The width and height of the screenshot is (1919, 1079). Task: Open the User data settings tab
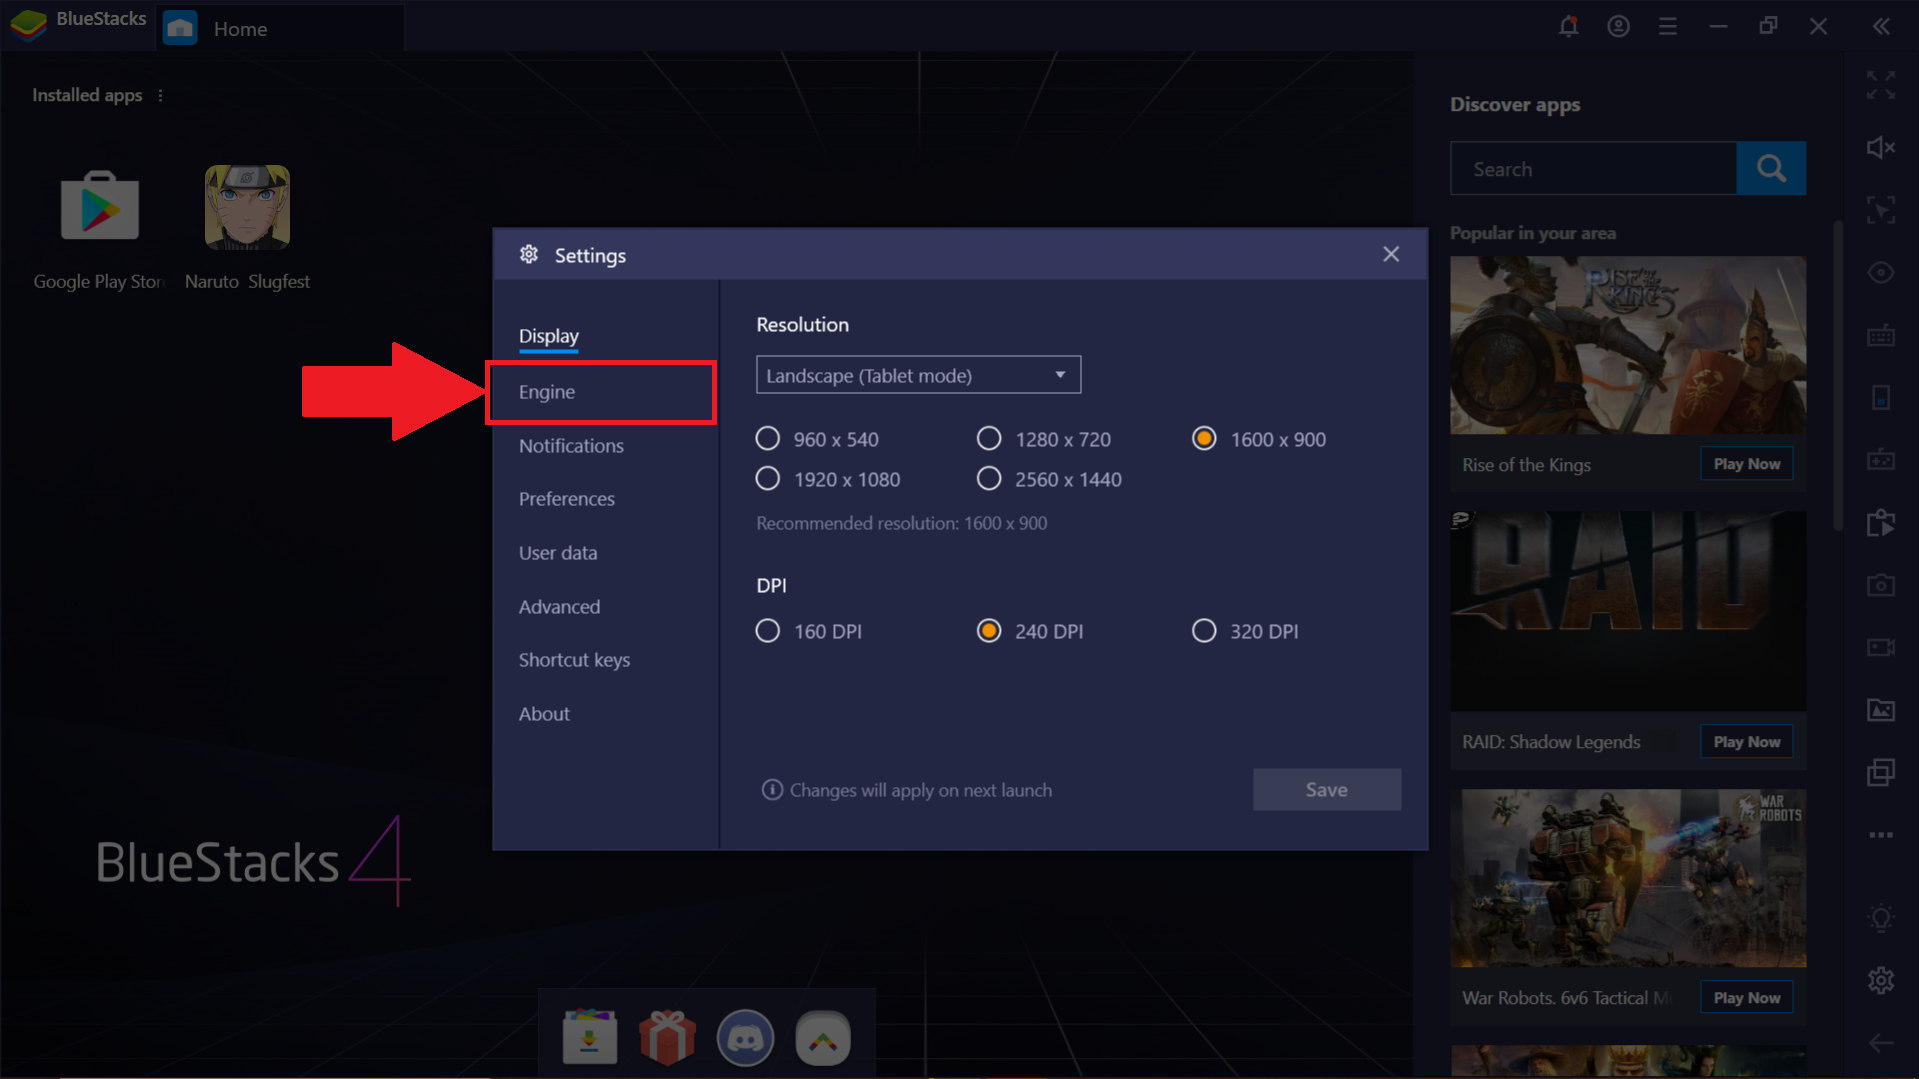point(557,553)
